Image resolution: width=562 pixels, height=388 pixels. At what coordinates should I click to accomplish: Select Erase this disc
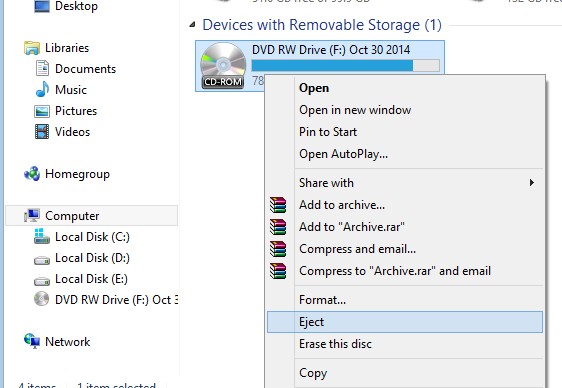(x=405, y=344)
